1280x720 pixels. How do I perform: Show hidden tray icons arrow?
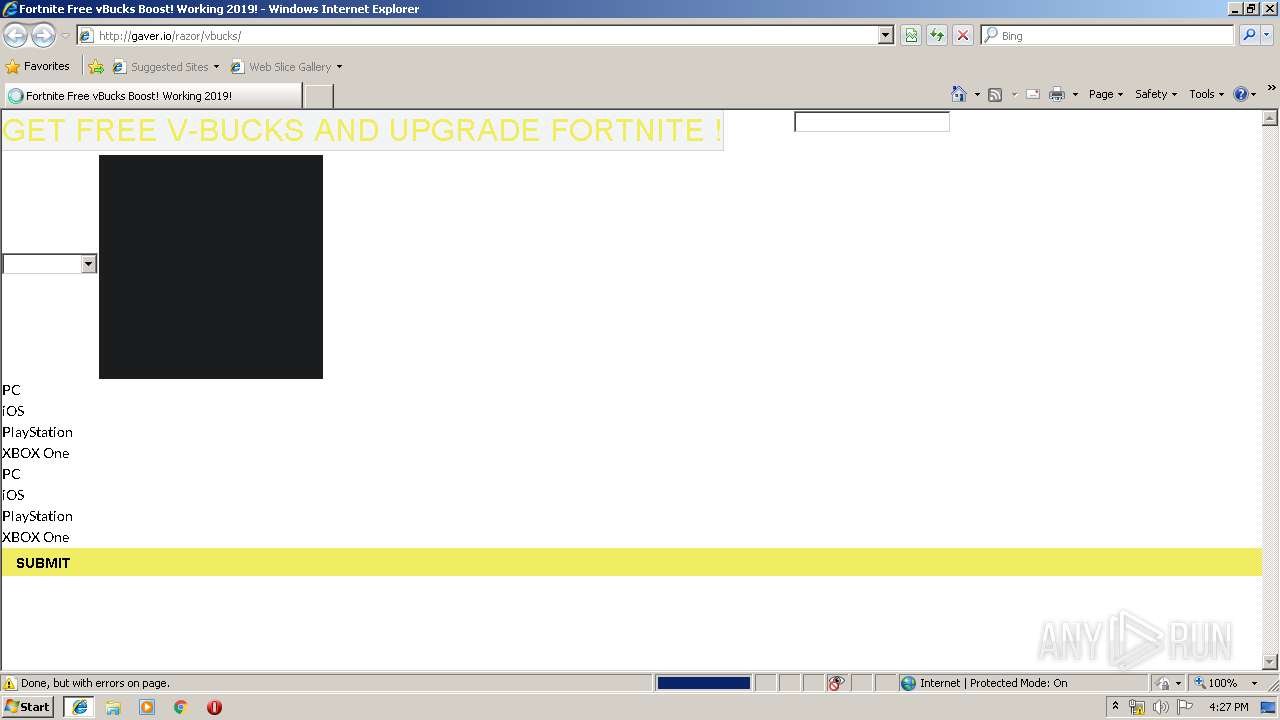[x=1115, y=707]
